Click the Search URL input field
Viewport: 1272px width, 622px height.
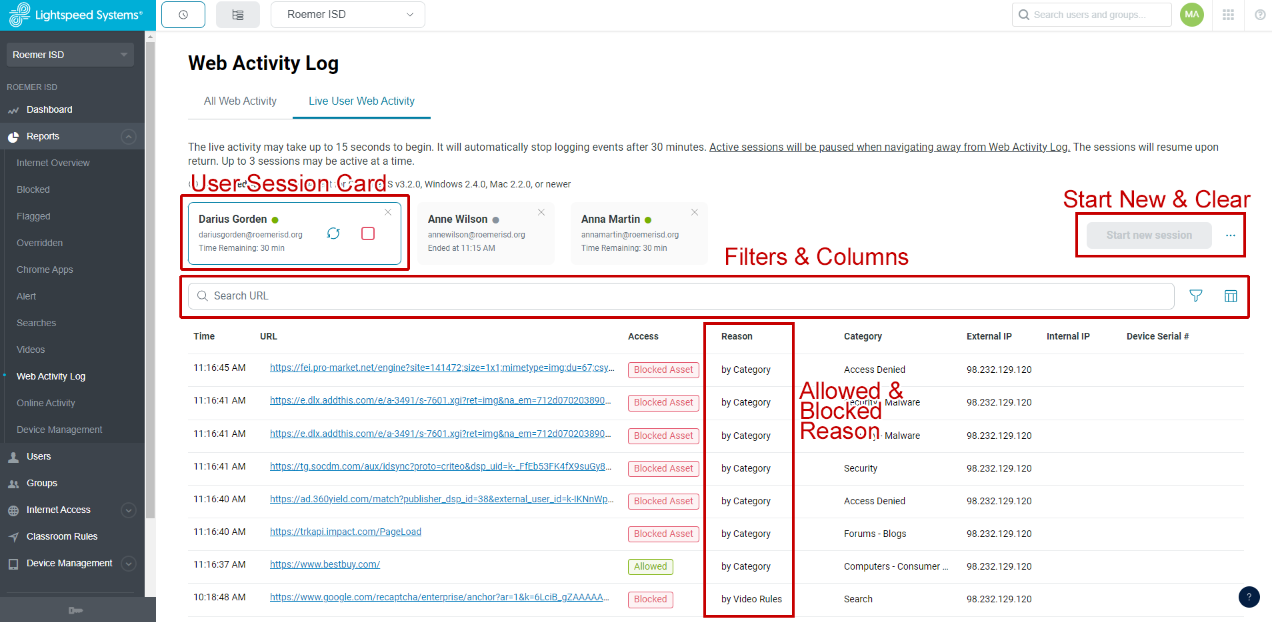(600, 295)
